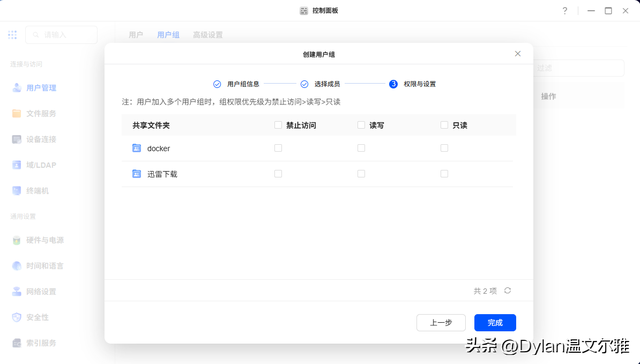Enable 读写 for docker
Image resolution: width=640 pixels, height=364 pixels.
pyautogui.click(x=361, y=148)
